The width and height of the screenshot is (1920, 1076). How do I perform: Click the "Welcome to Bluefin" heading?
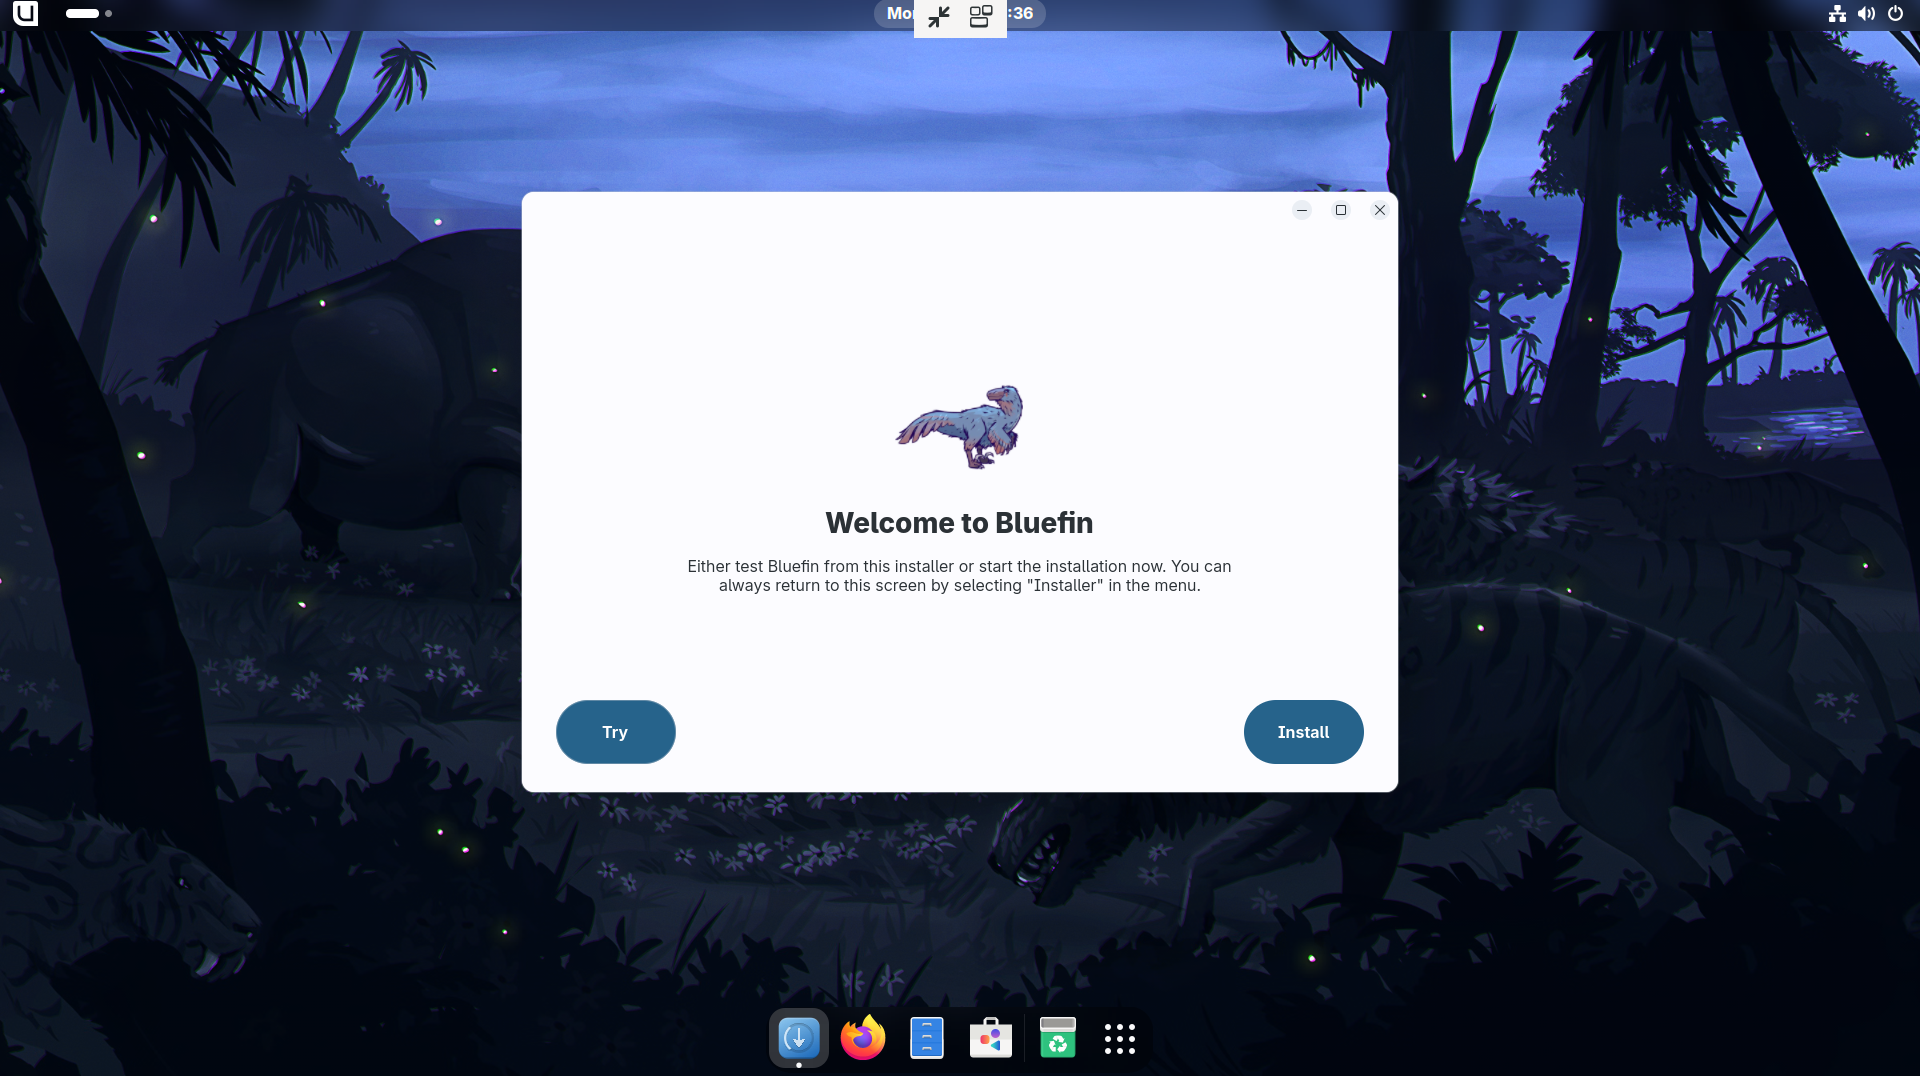click(959, 523)
